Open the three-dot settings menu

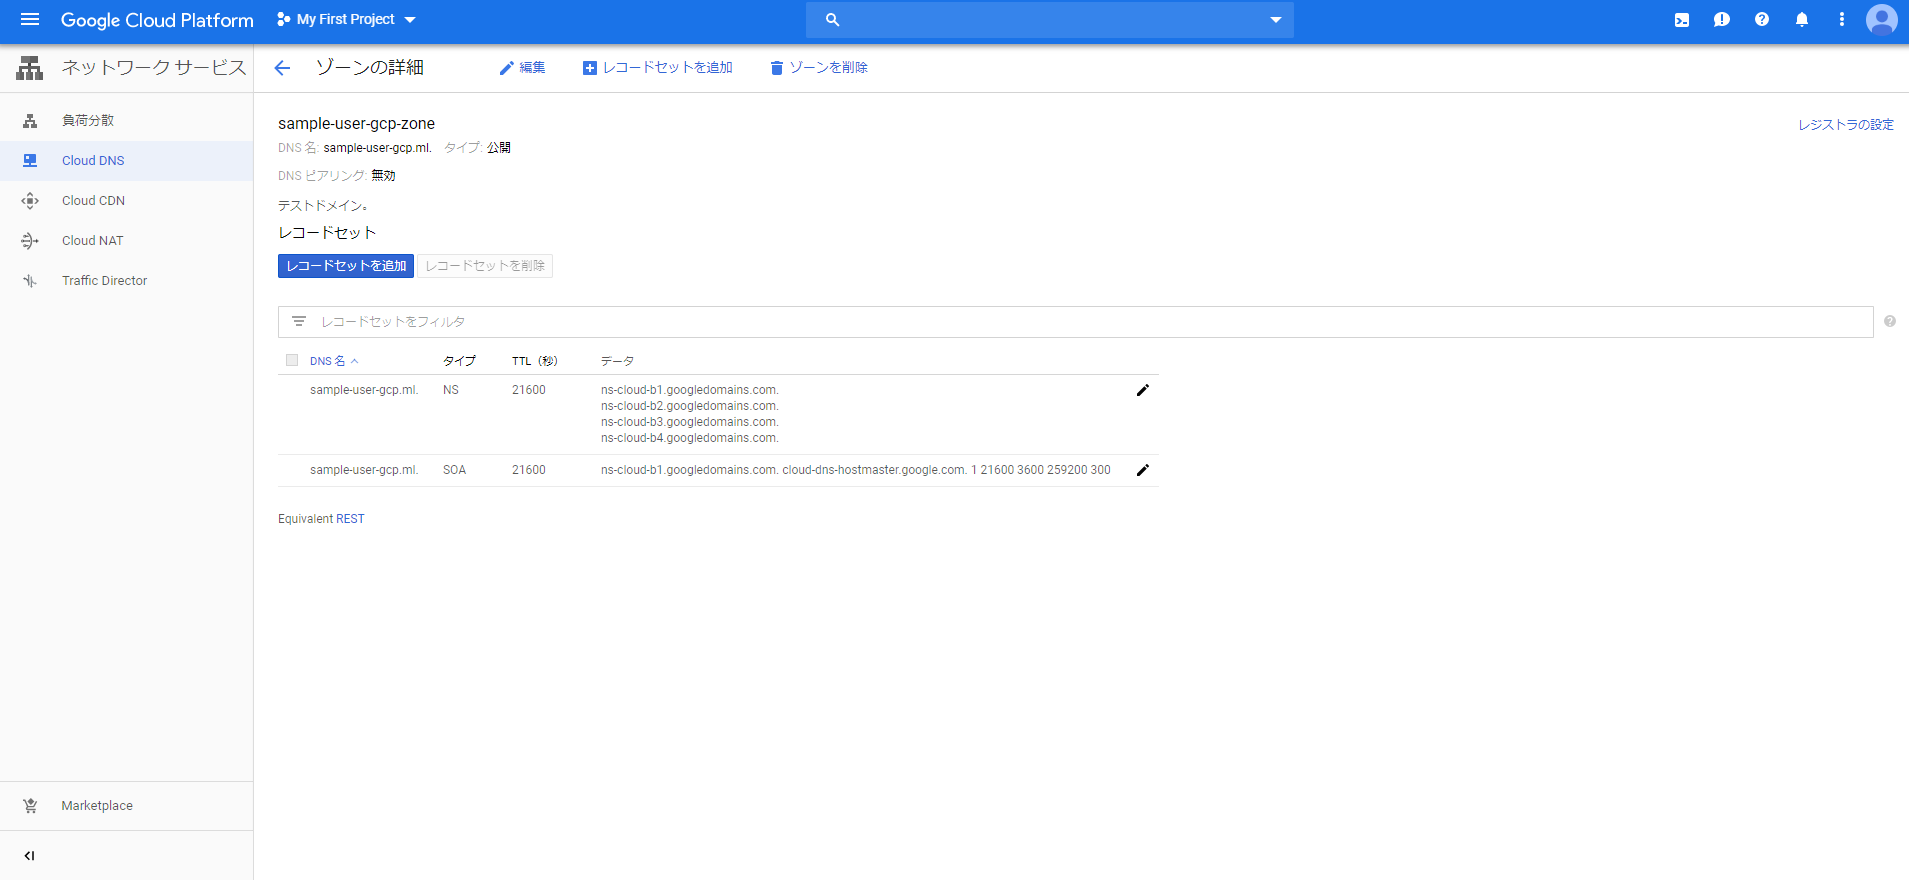1842,19
